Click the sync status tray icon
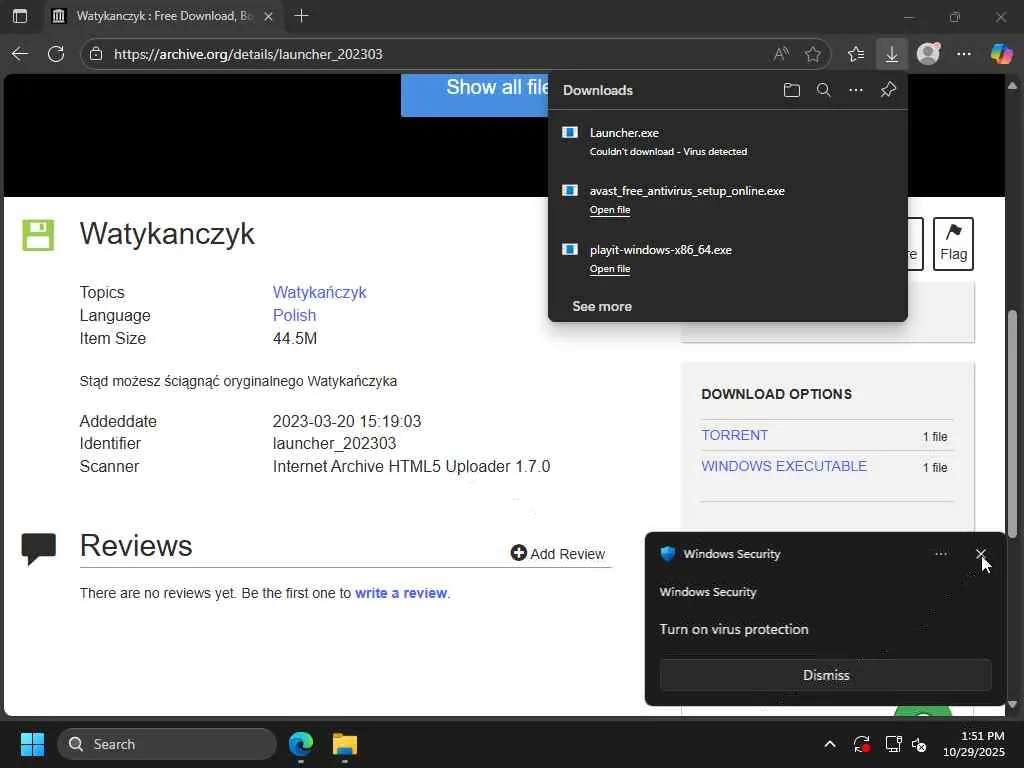 (x=861, y=744)
